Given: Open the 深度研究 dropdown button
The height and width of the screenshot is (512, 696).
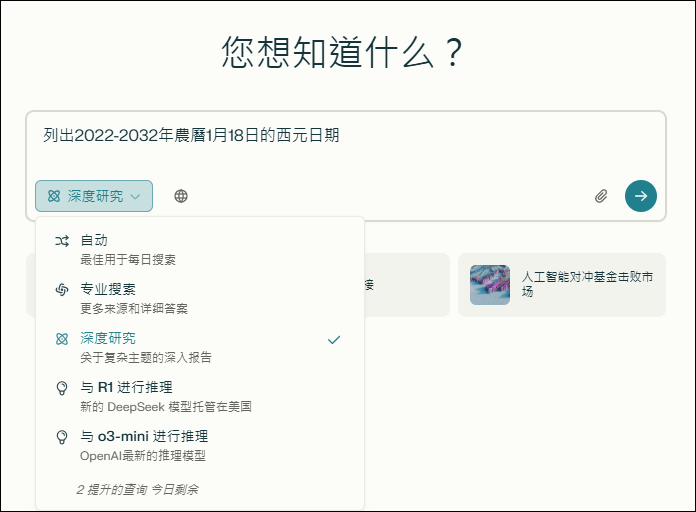Looking at the screenshot, I should pyautogui.click(x=94, y=196).
